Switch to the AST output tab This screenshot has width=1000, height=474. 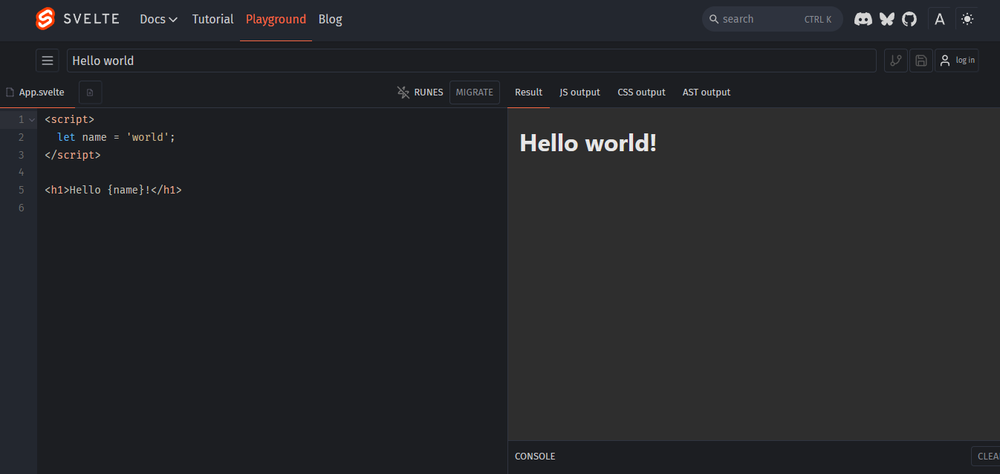pos(706,93)
